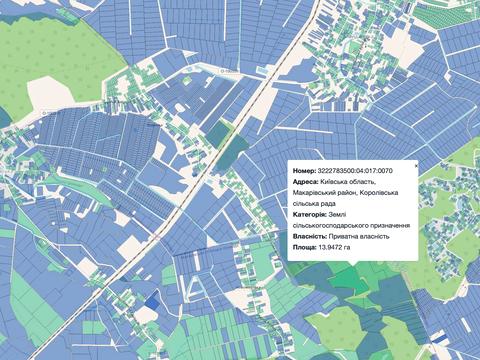Click the road number label near top center
The image size is (480, 360).
click(x=228, y=71)
